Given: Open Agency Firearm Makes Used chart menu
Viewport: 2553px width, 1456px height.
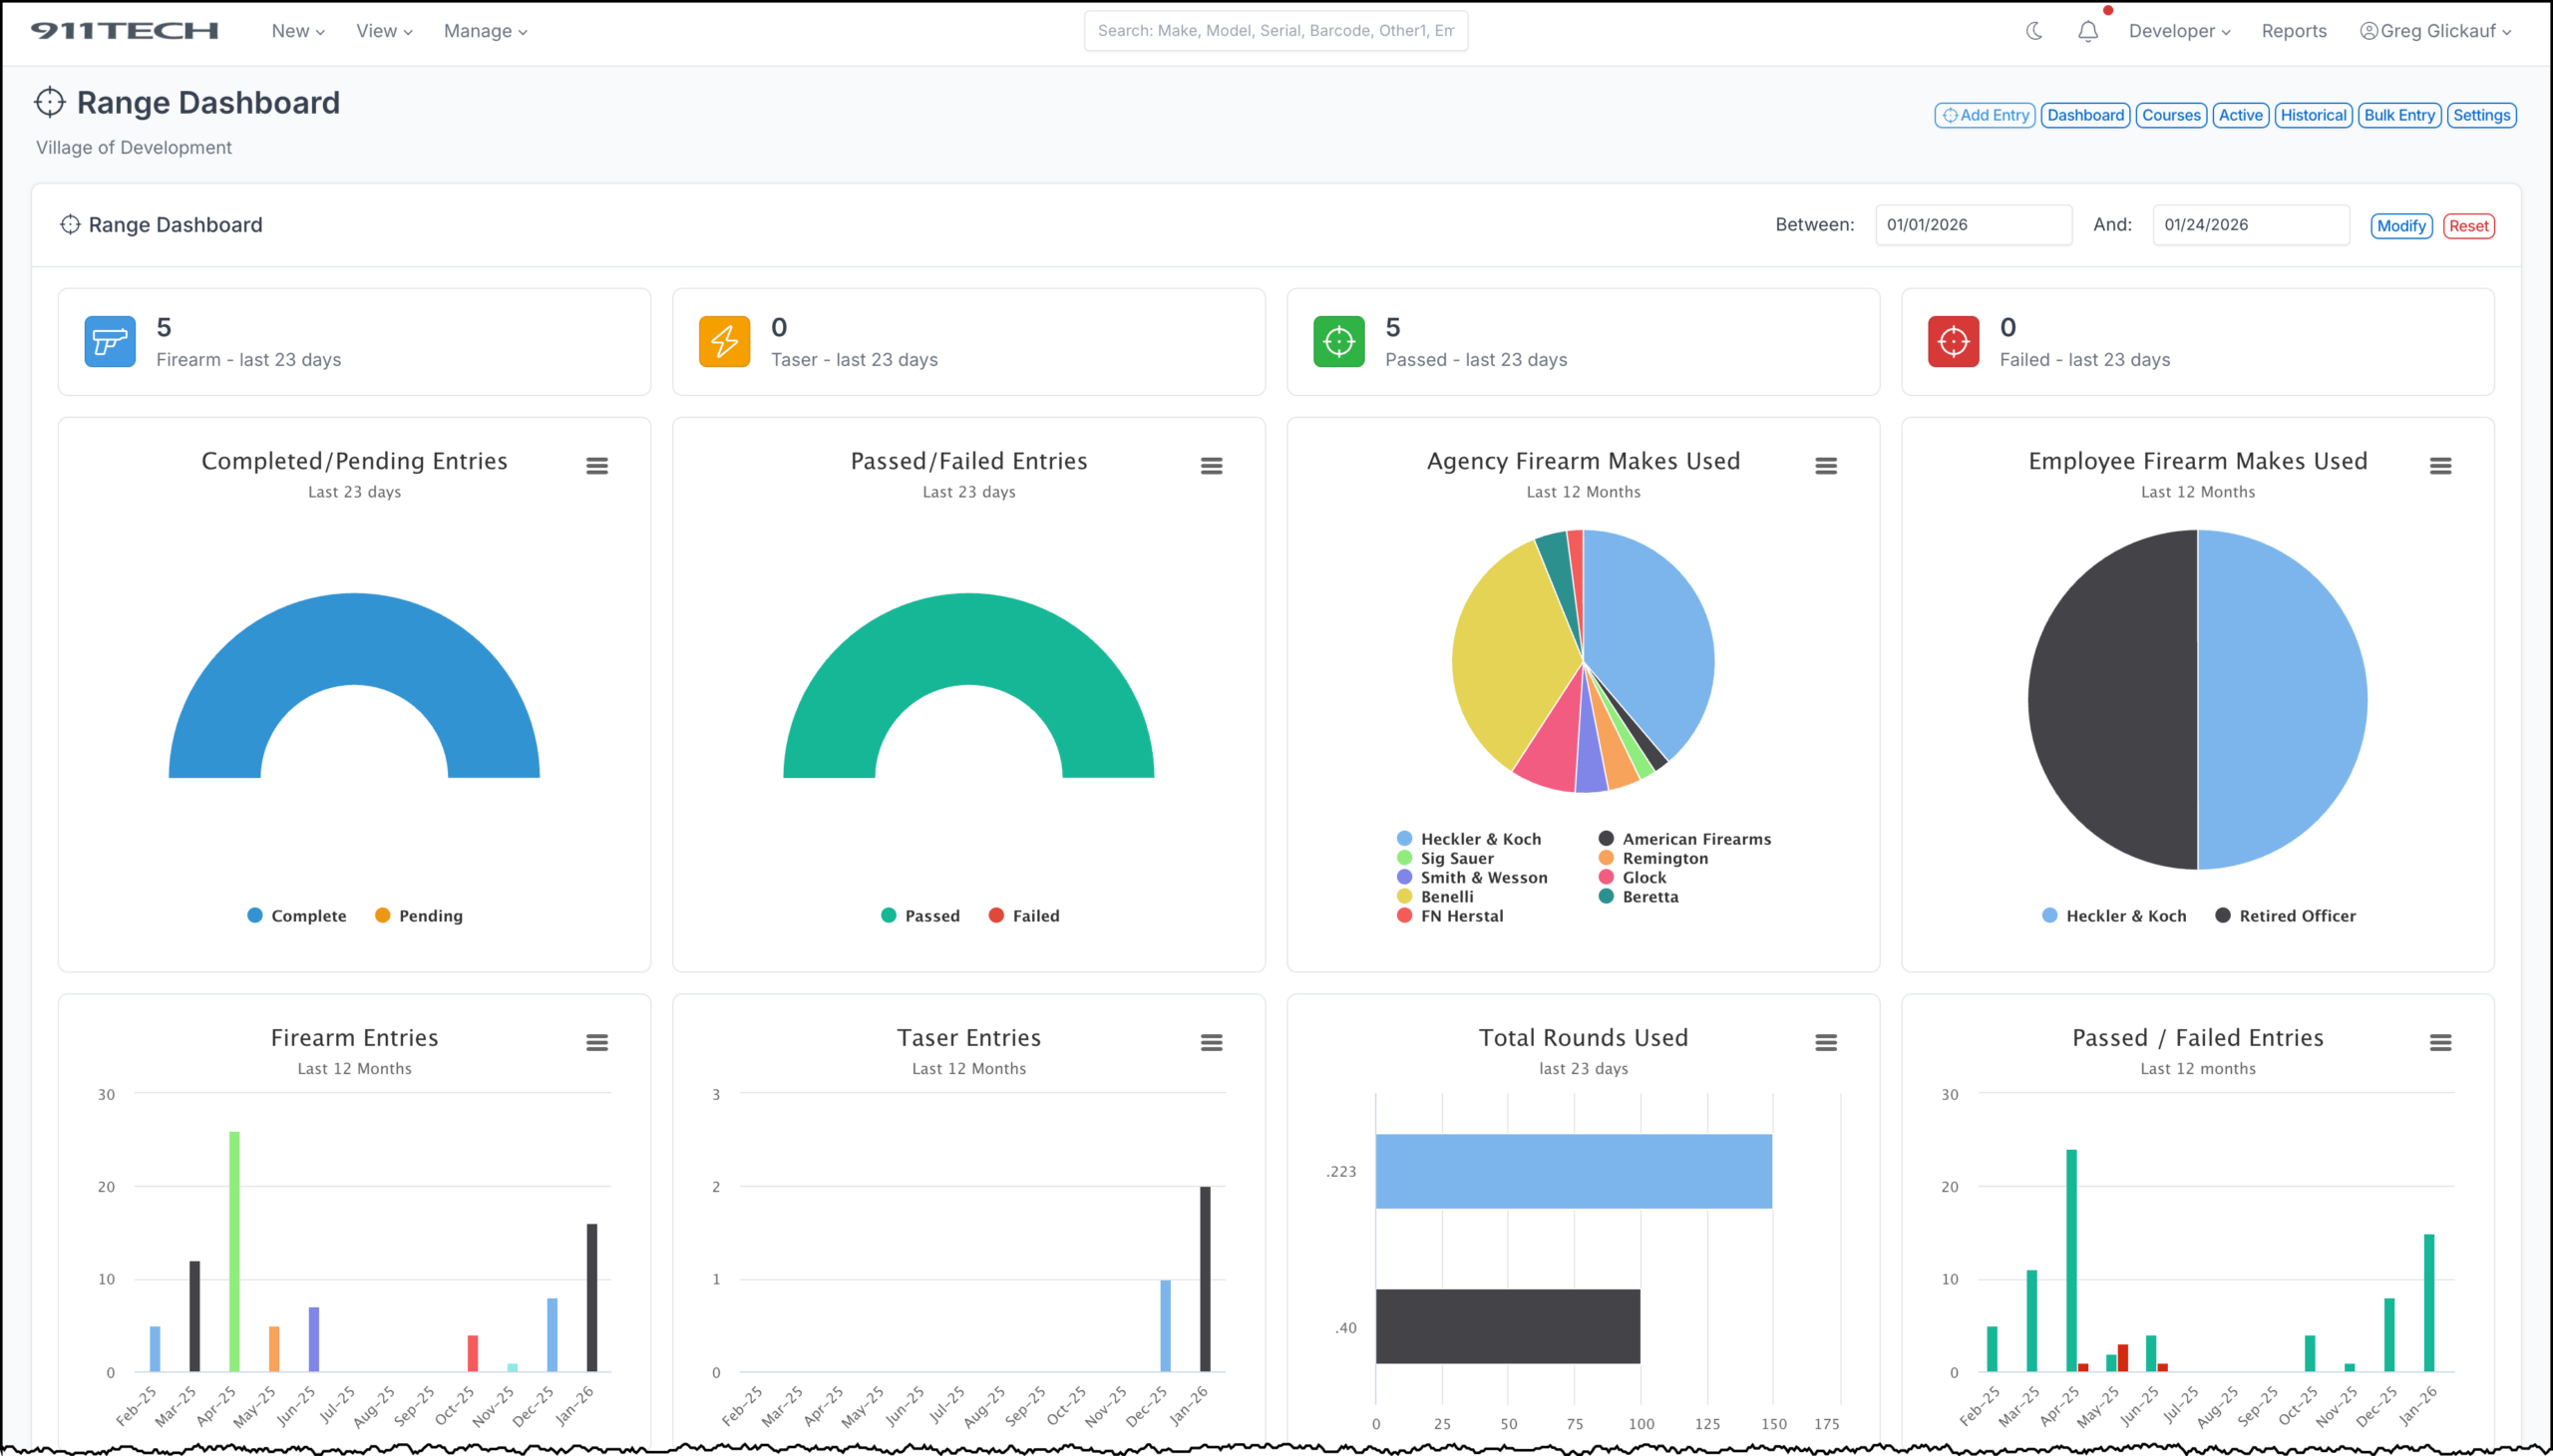Looking at the screenshot, I should tap(1826, 466).
